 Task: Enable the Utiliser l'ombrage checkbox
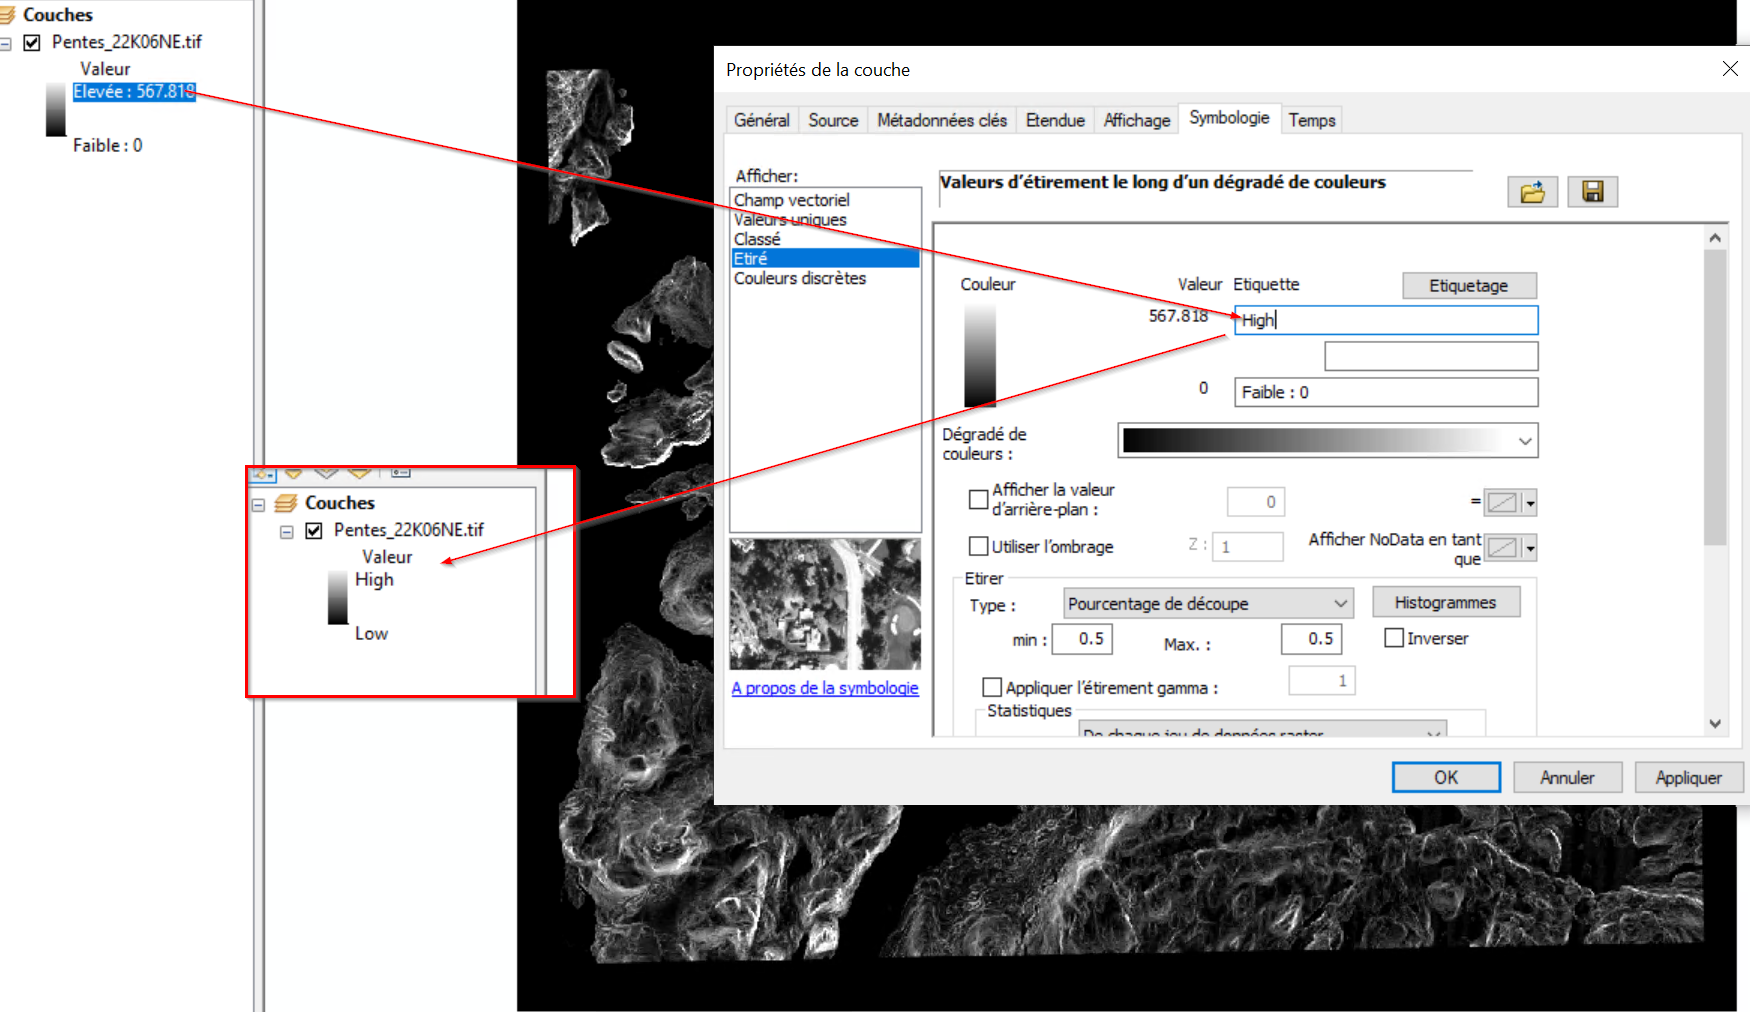pyautogui.click(x=978, y=546)
